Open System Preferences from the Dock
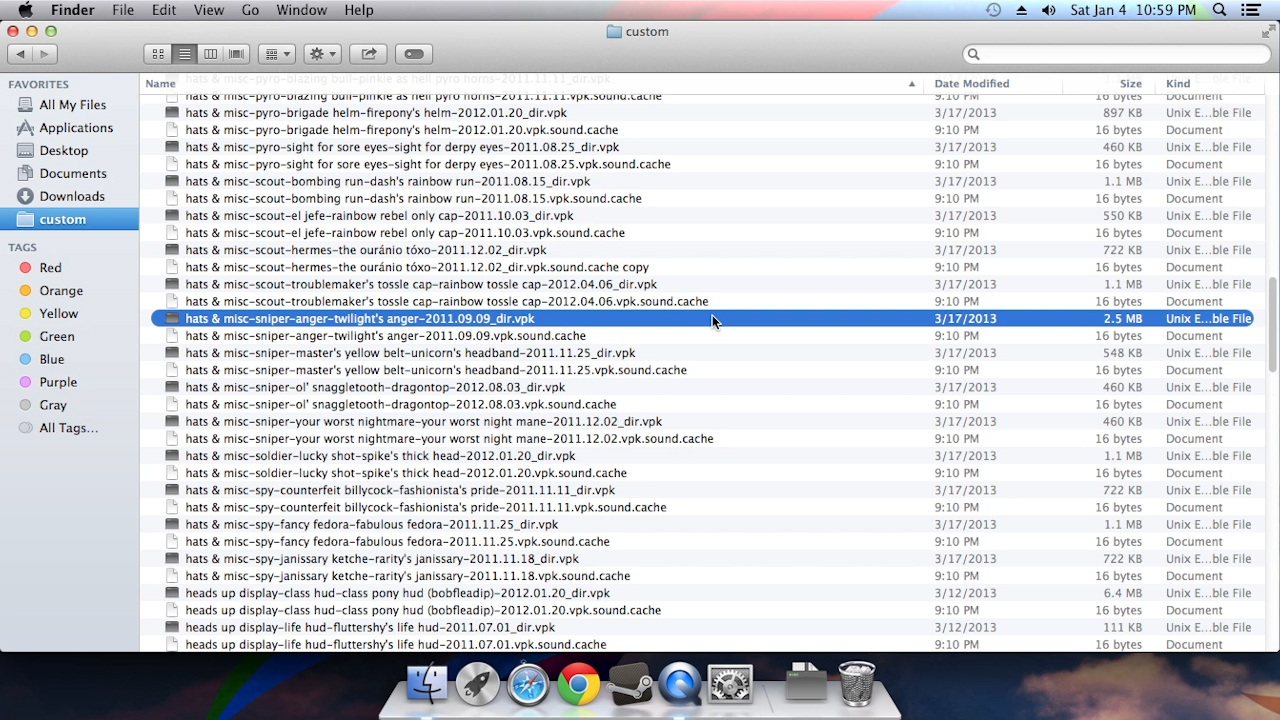This screenshot has height=720, width=1280. click(730, 684)
